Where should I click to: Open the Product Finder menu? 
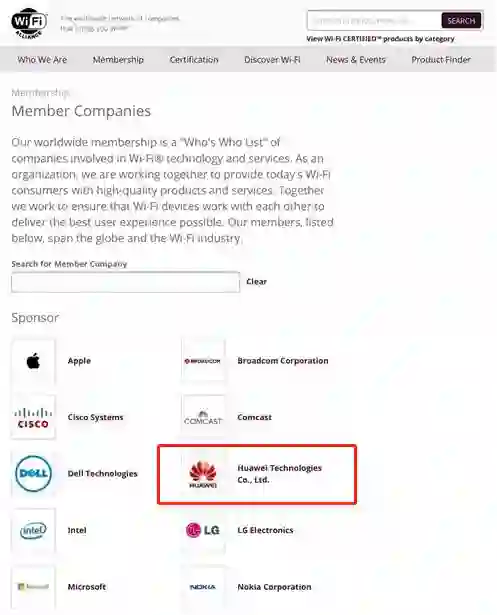coord(441,60)
